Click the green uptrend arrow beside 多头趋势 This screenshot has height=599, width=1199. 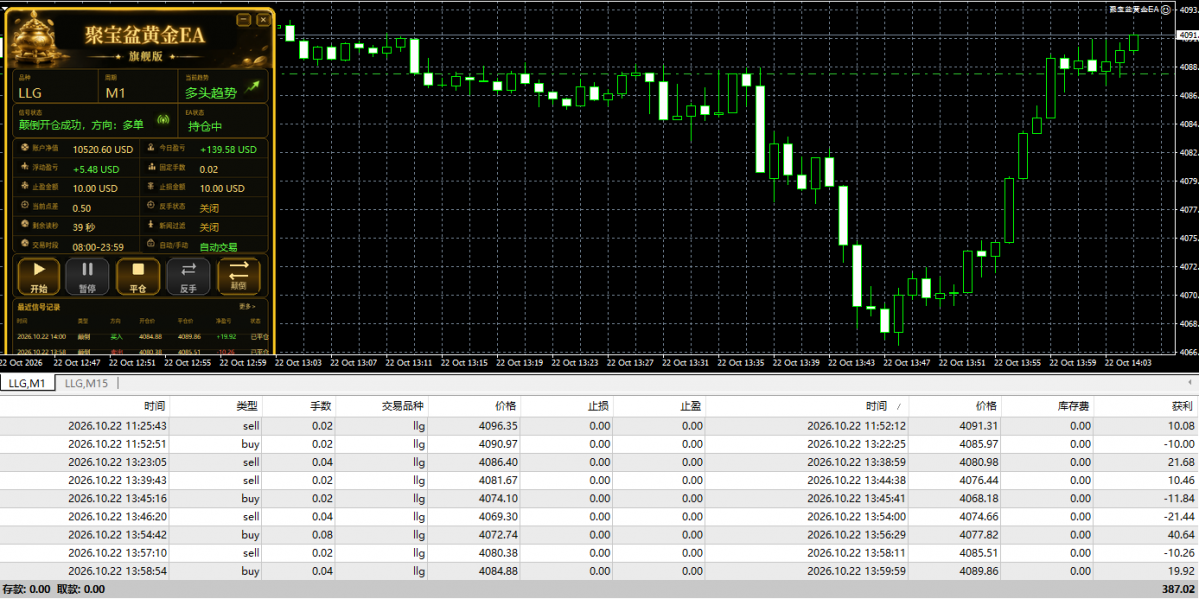coord(252,86)
